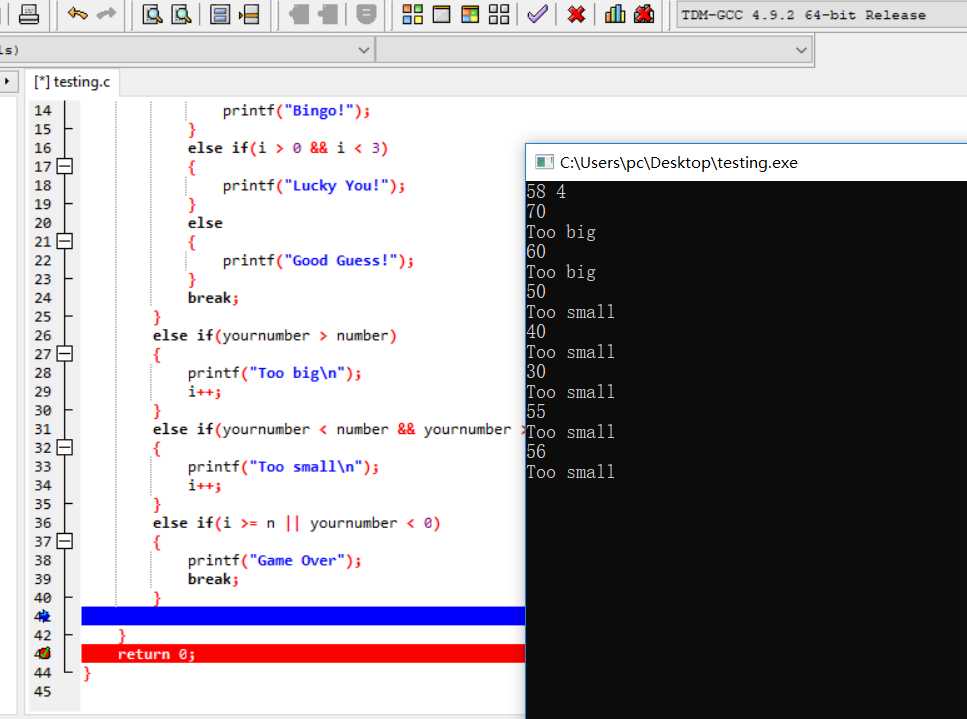Collapse the Too big block at line 27
Viewport: 967px width, 719px height.
[65, 354]
